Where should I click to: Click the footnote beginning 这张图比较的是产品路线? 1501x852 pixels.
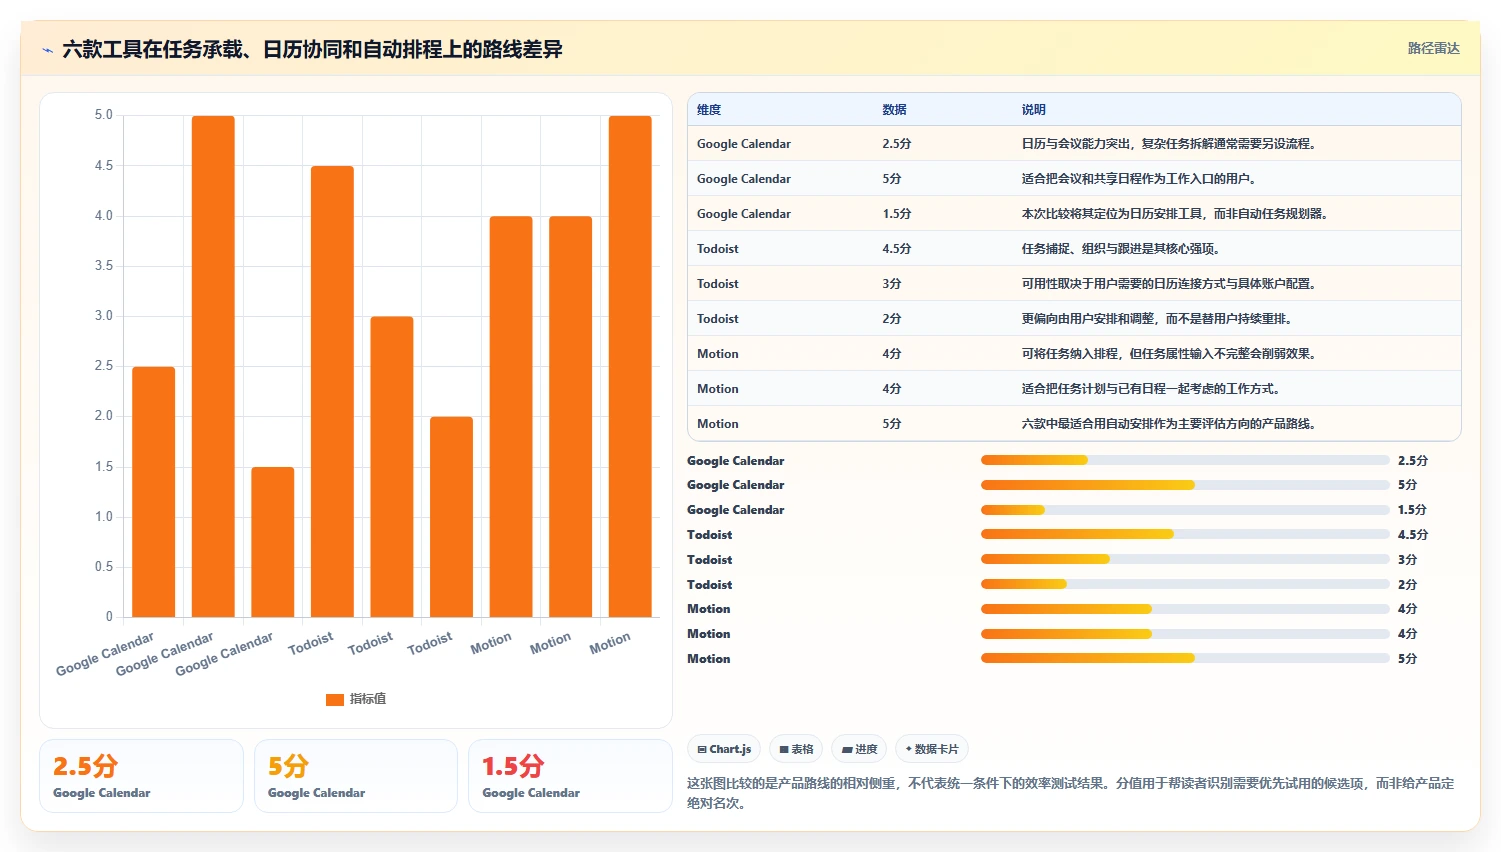point(1070,793)
